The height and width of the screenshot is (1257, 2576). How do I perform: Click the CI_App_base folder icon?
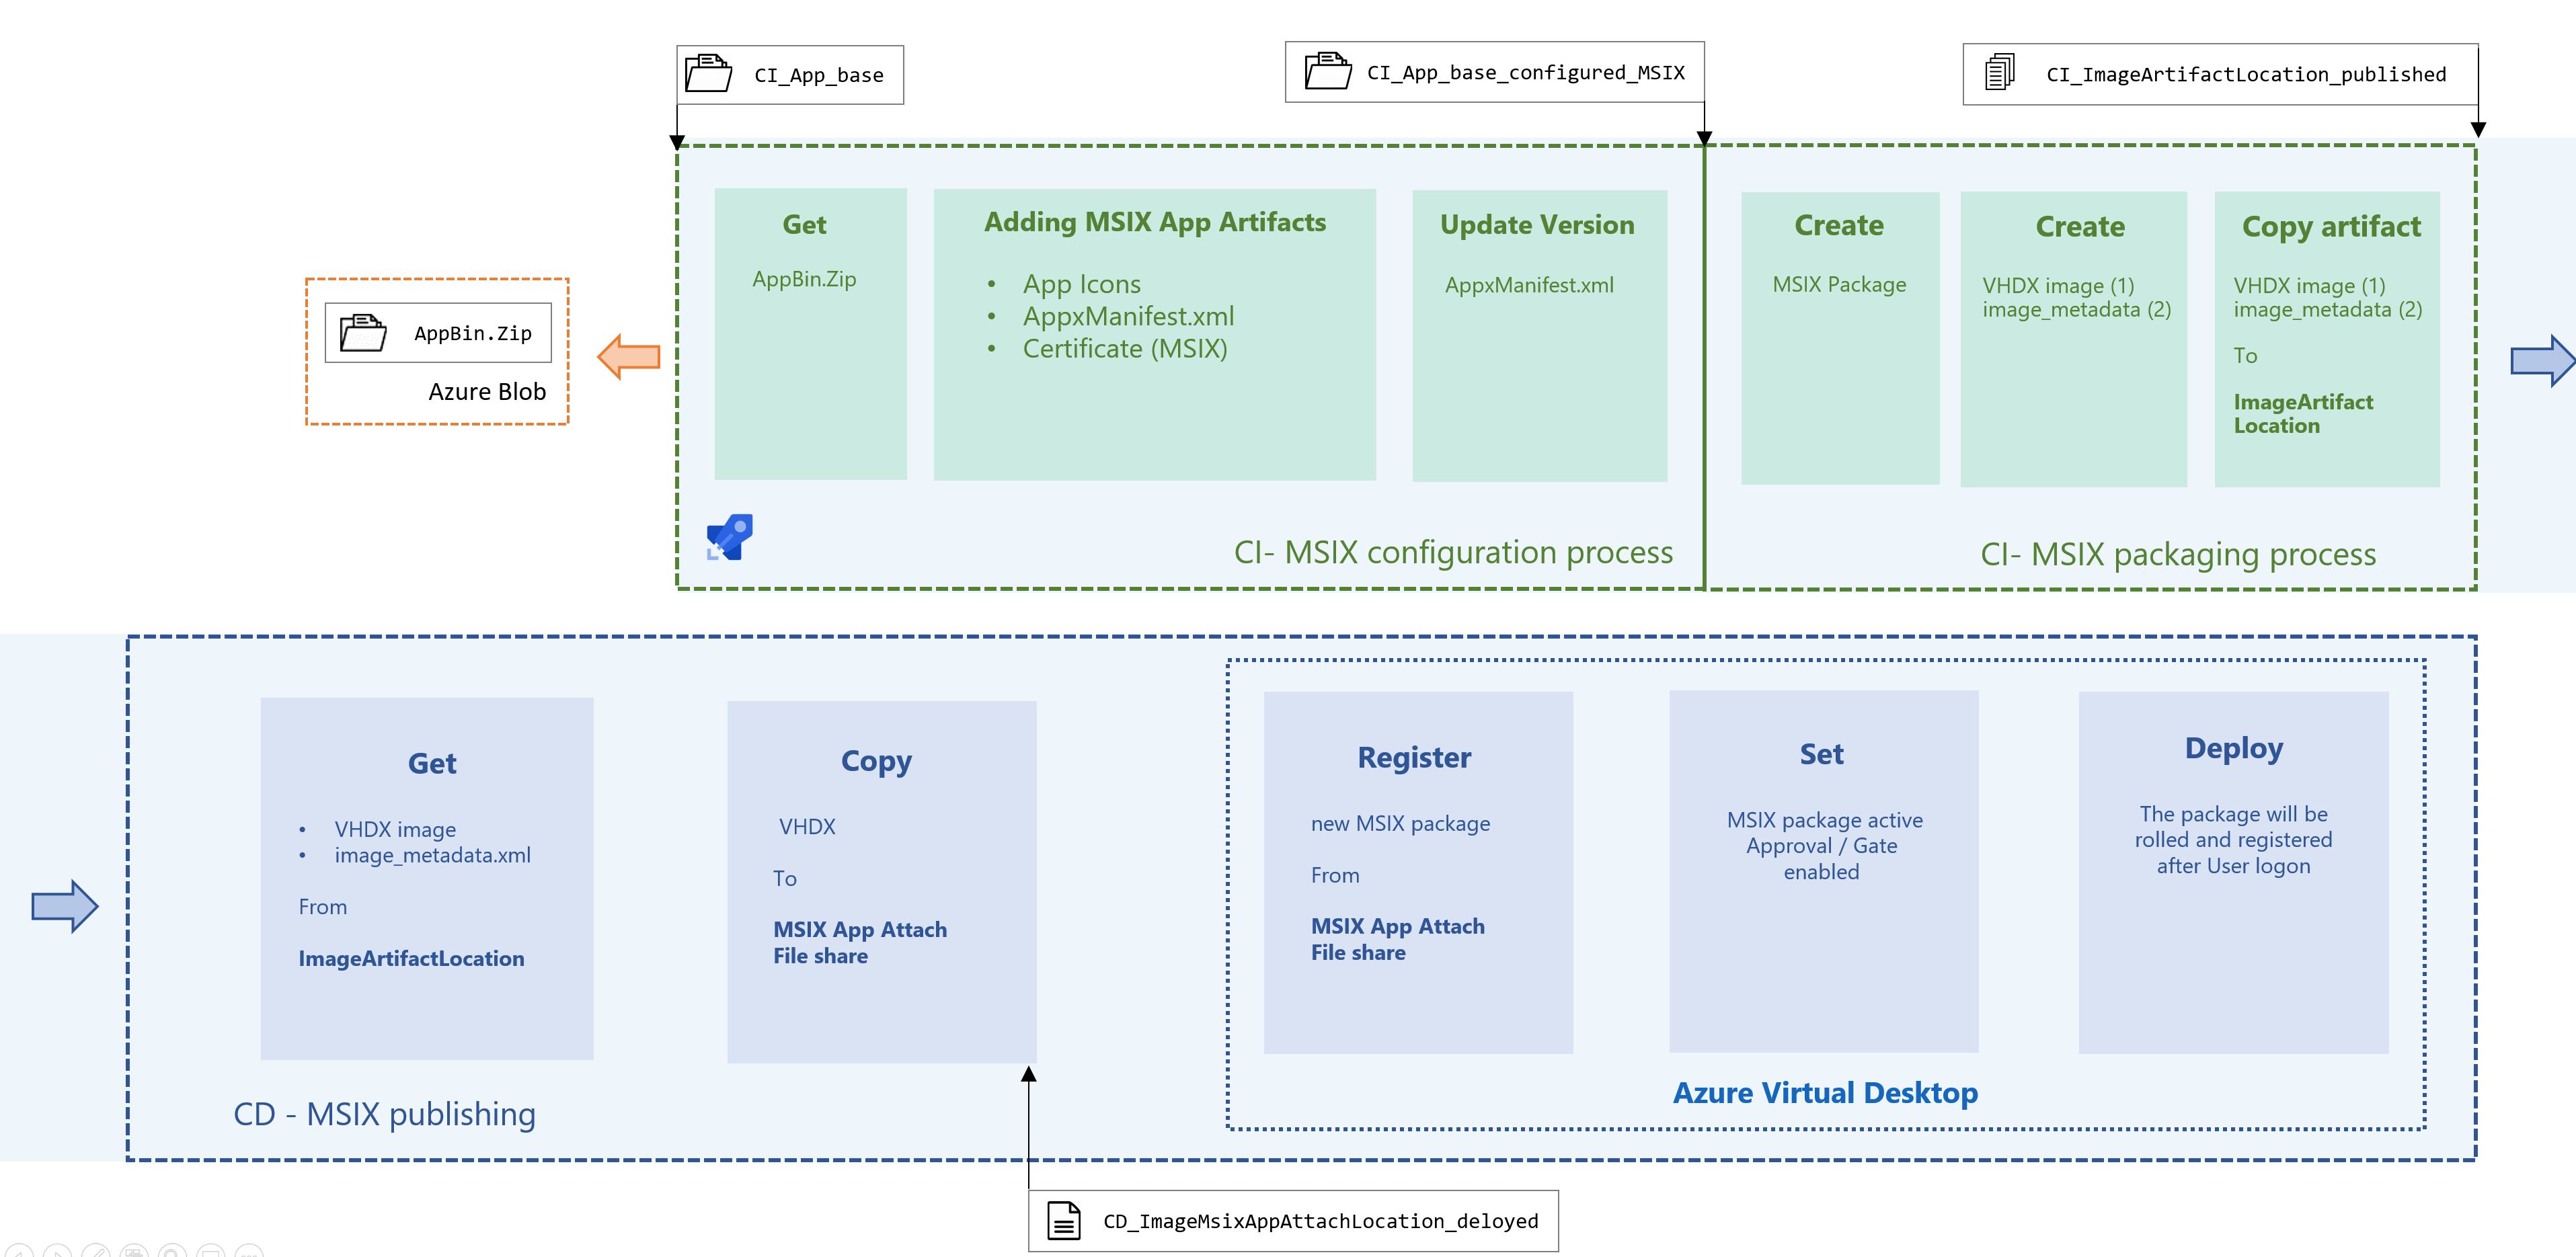[x=708, y=74]
